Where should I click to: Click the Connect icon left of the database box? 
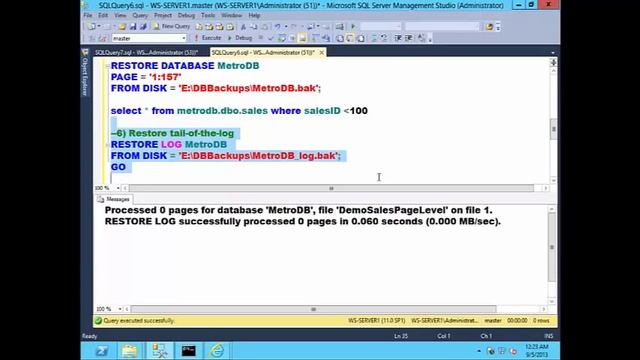(x=92, y=38)
